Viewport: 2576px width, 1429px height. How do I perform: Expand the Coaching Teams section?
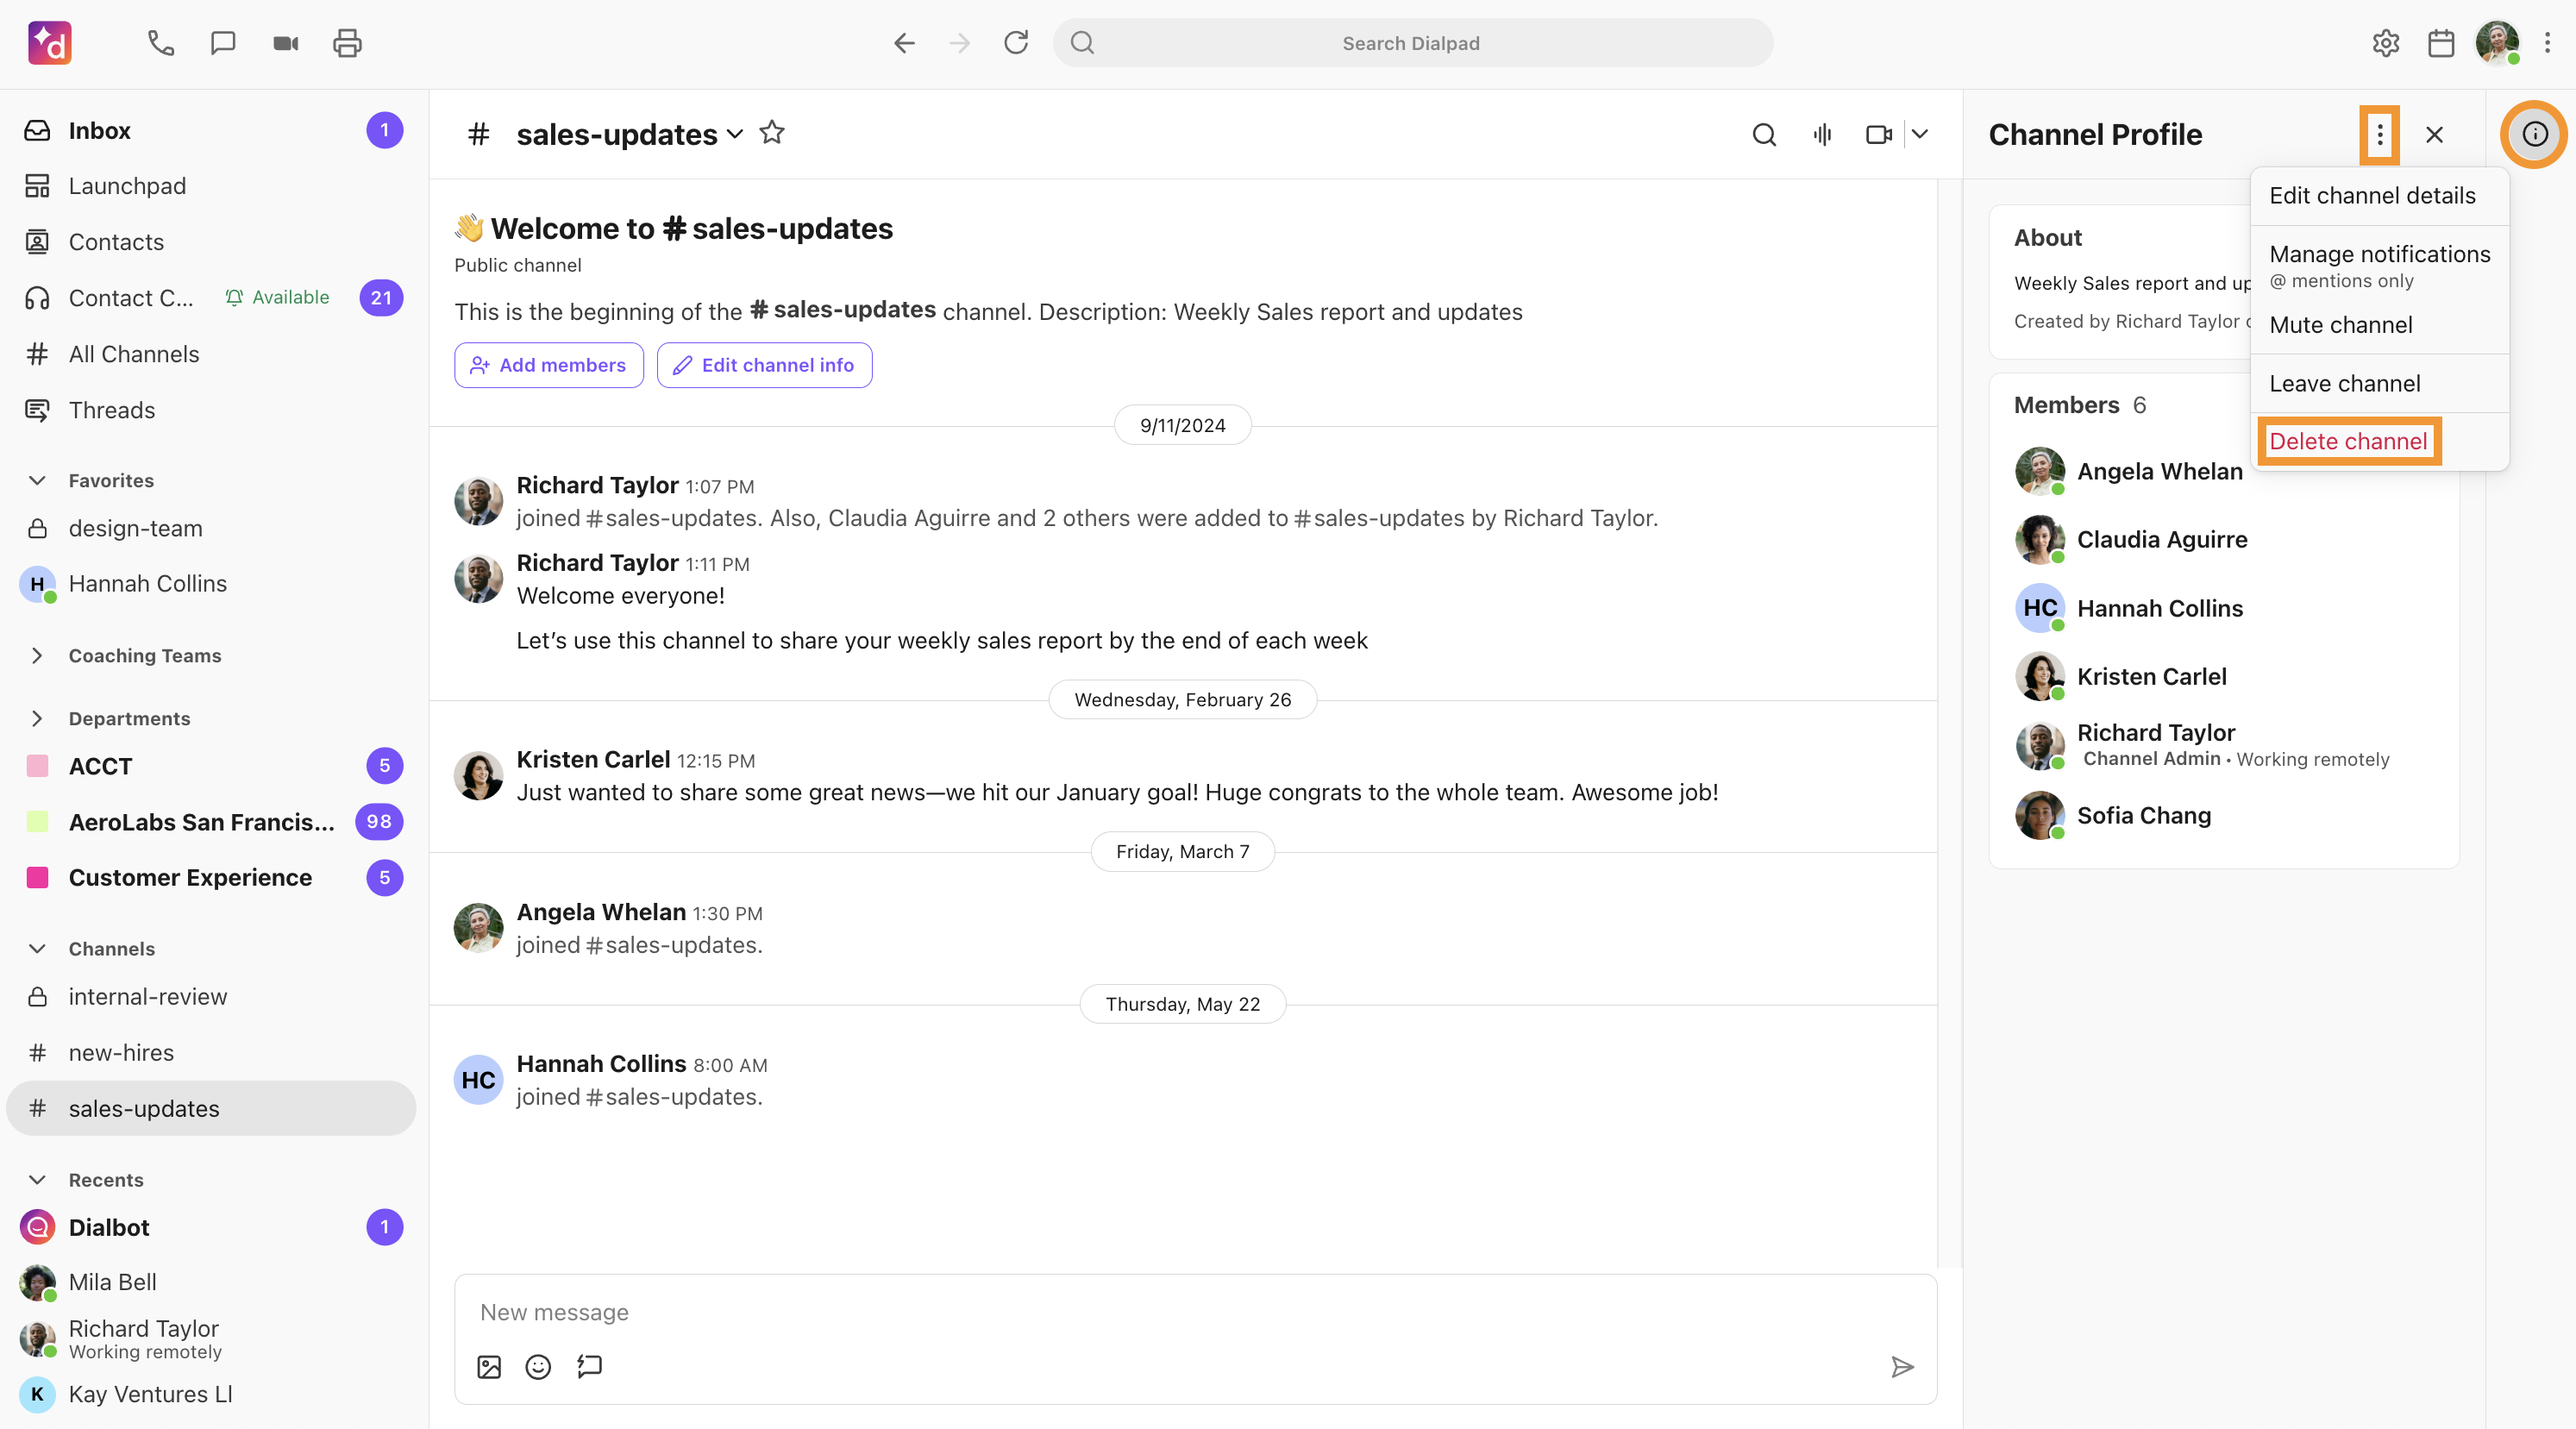coord(37,656)
